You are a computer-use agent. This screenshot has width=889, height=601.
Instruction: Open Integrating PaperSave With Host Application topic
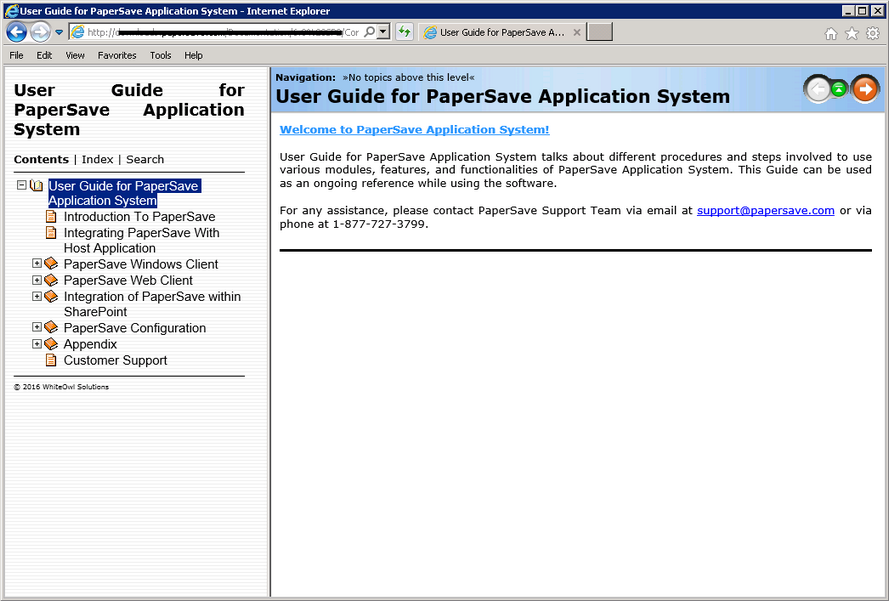click(x=142, y=240)
